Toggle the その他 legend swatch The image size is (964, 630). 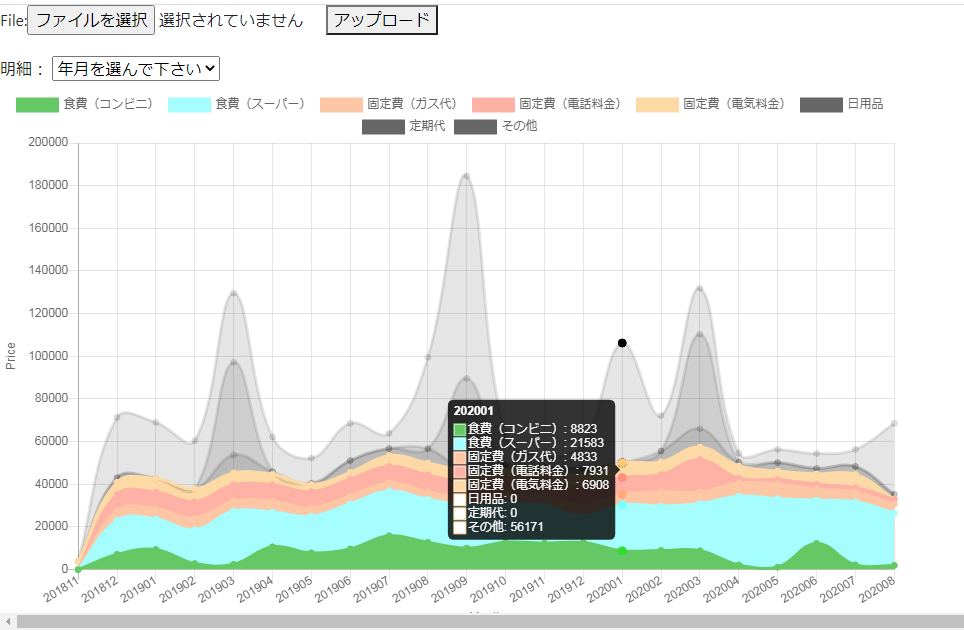click(475, 127)
